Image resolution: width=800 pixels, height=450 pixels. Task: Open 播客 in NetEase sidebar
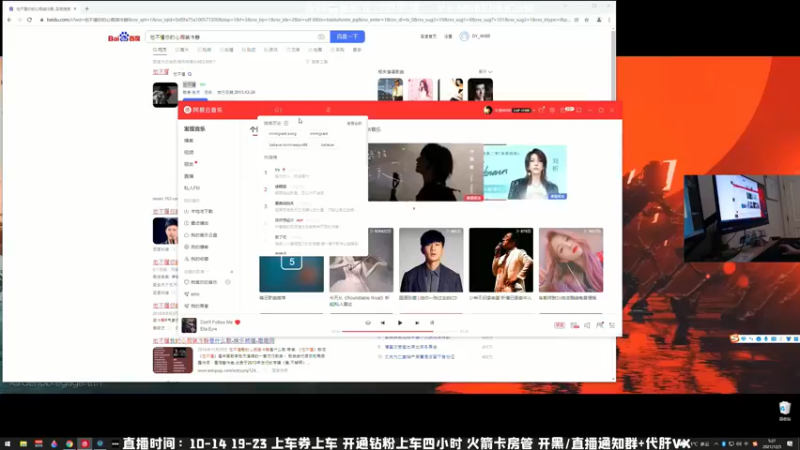pyautogui.click(x=189, y=140)
